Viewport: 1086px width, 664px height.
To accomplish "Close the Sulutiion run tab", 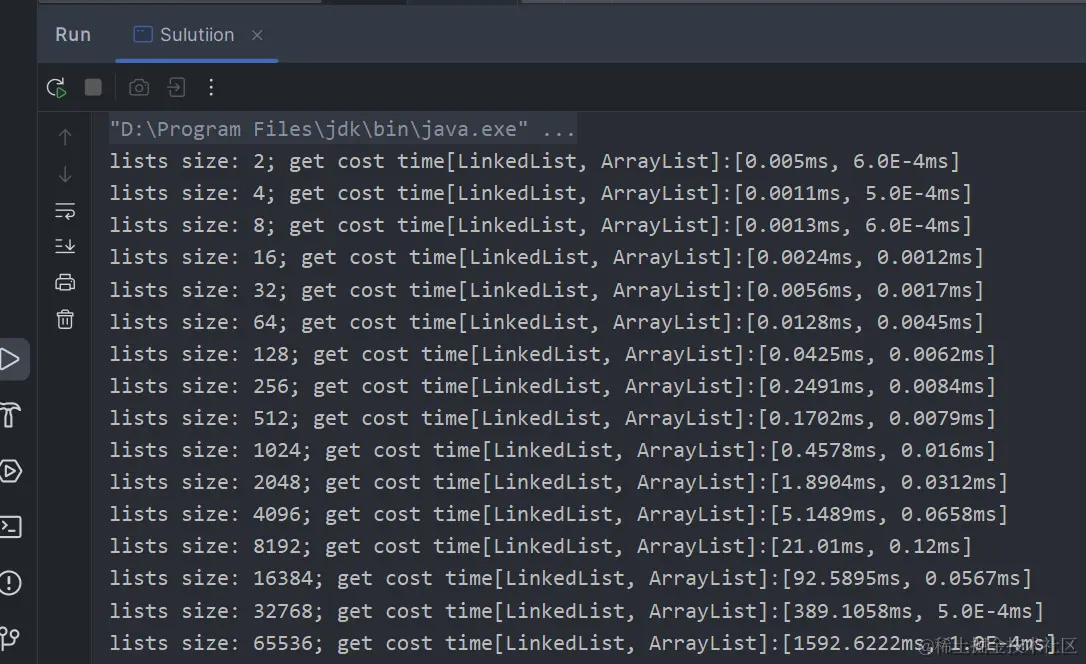I will point(257,35).
